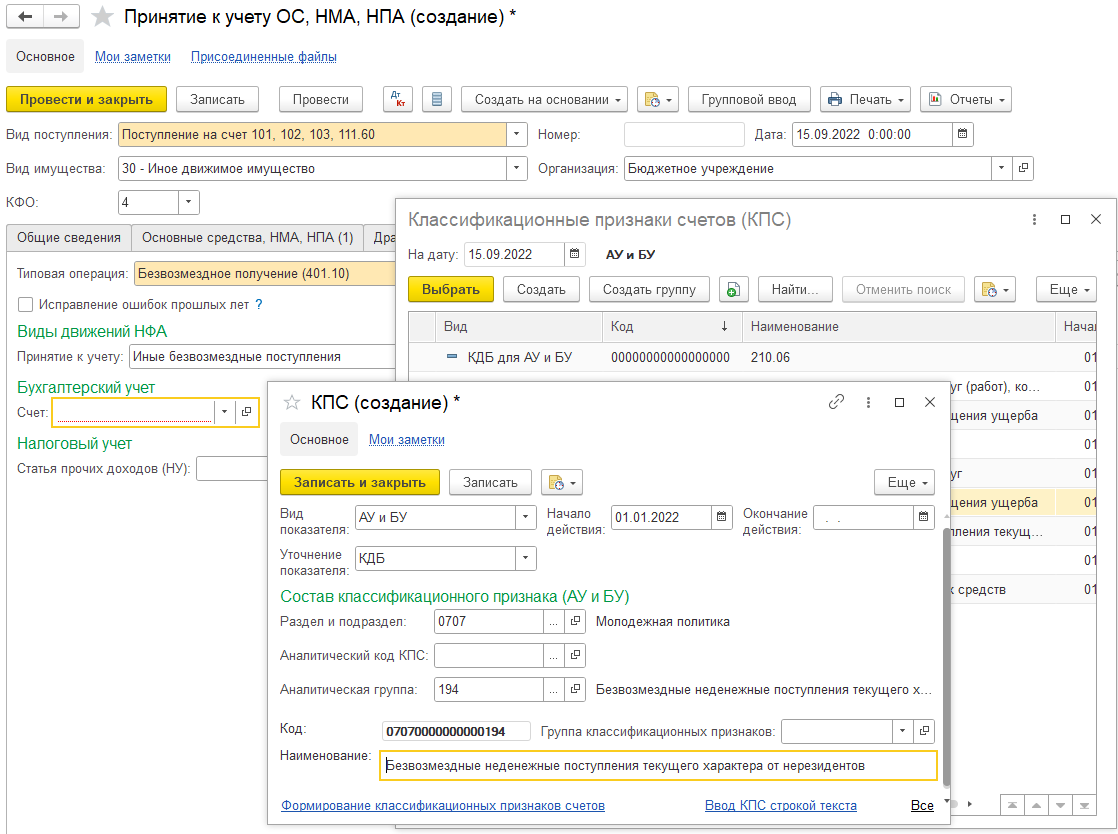The height and width of the screenshot is (834, 1118).
Task: Expand the Вид показателя dropdown
Action: (525, 517)
